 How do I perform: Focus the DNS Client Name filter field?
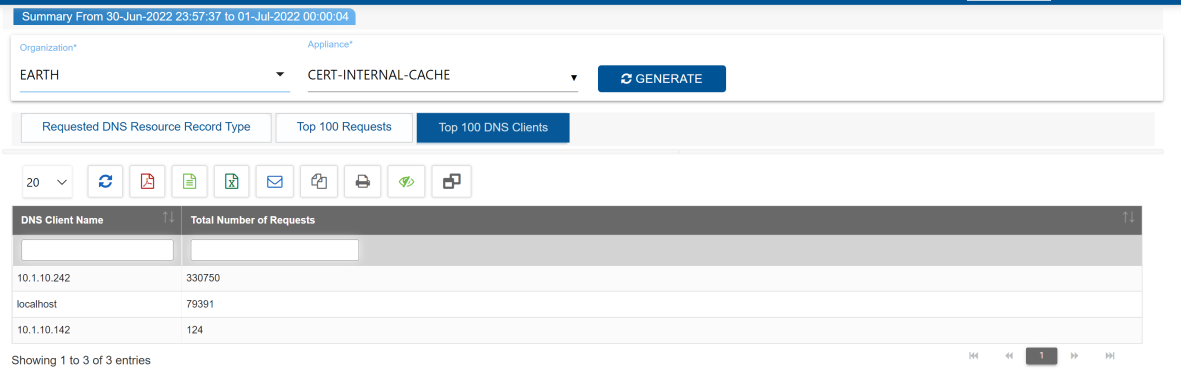pyautogui.click(x=97, y=250)
